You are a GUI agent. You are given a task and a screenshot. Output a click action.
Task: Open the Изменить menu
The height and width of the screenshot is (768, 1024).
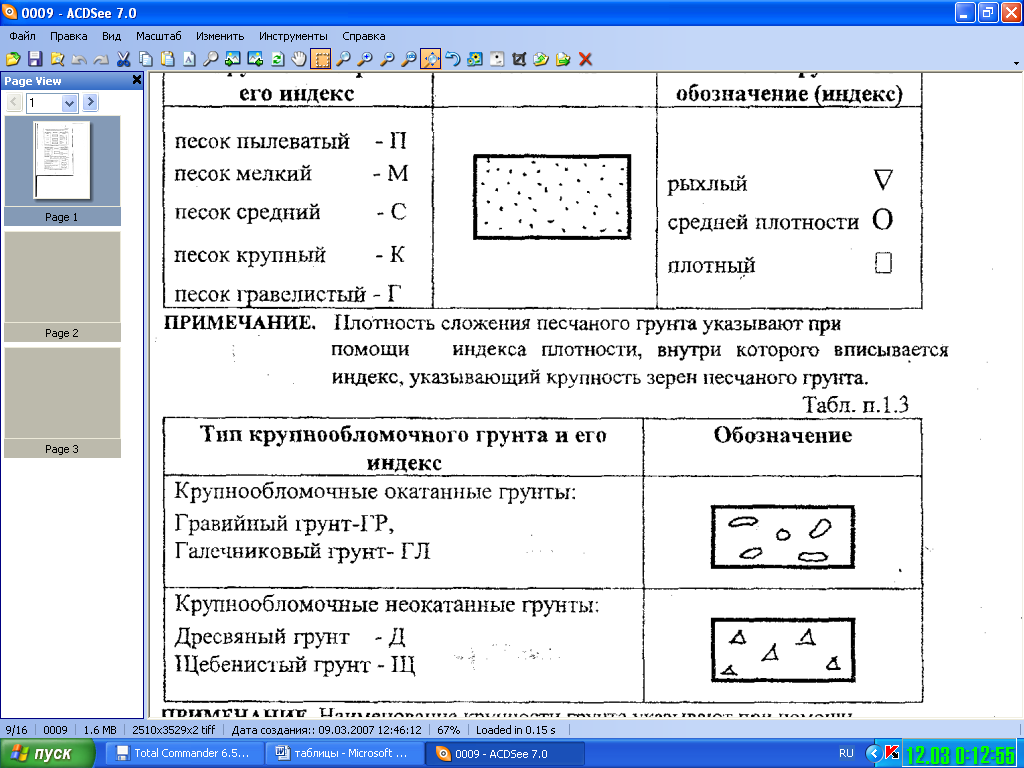click(220, 36)
